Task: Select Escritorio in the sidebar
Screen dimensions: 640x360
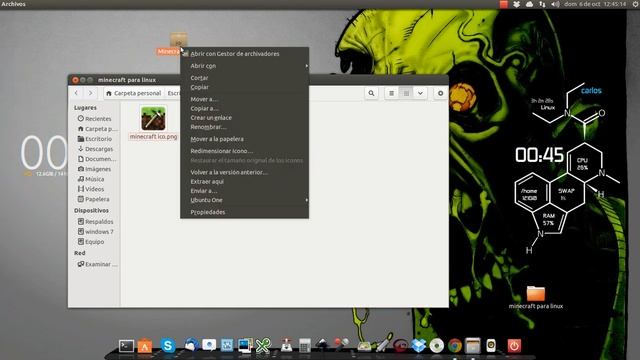Action: click(x=95, y=139)
